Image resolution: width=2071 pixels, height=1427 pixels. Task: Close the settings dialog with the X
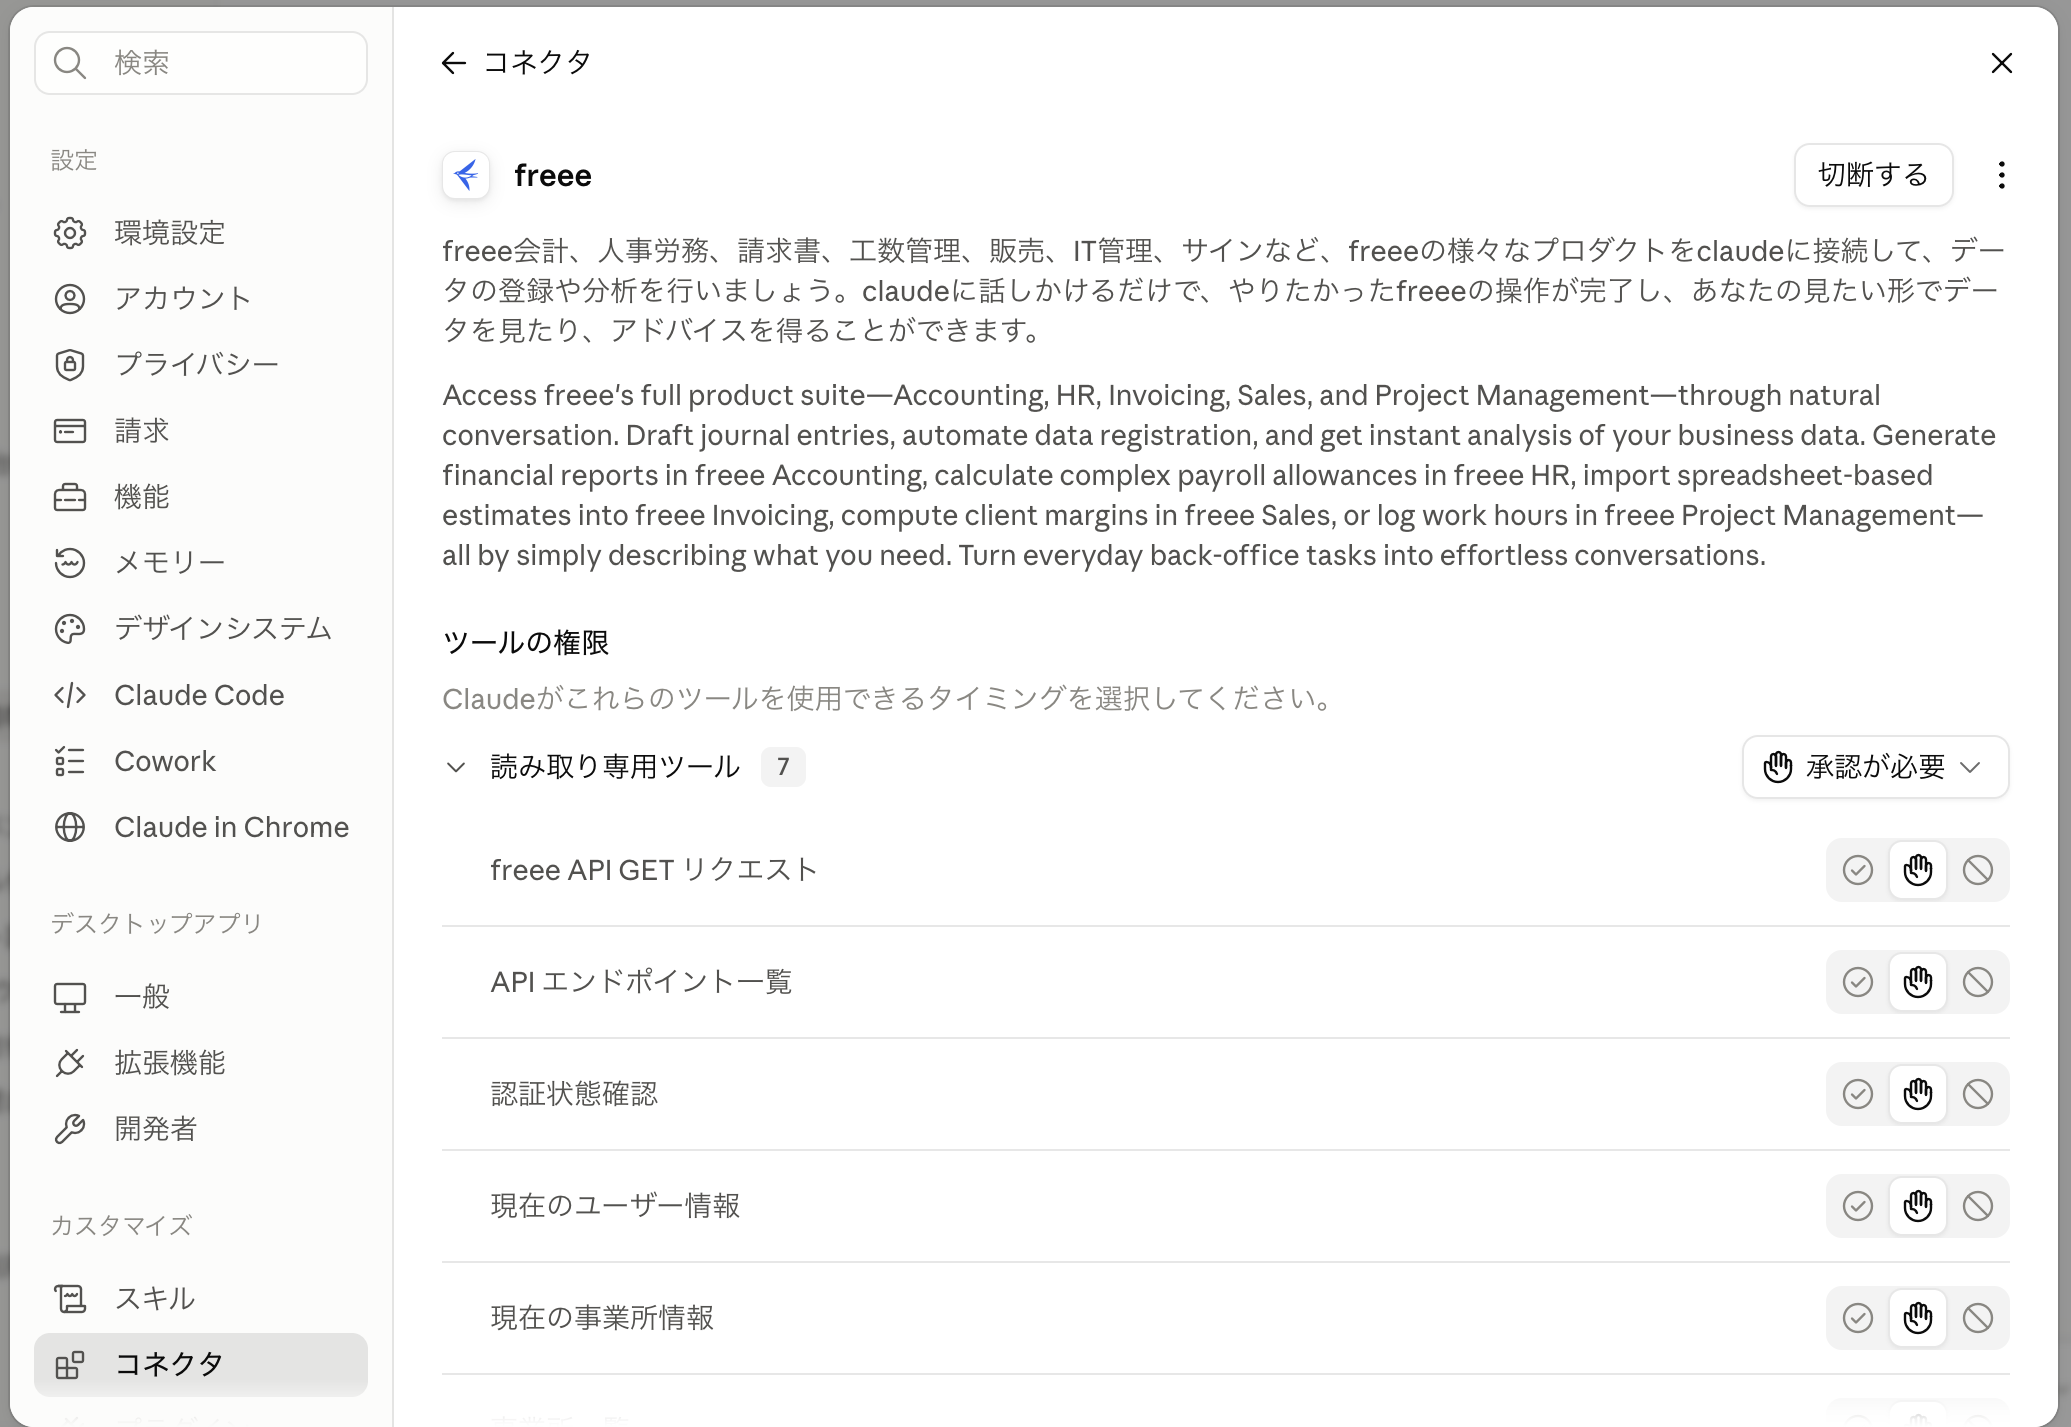pyautogui.click(x=2001, y=63)
